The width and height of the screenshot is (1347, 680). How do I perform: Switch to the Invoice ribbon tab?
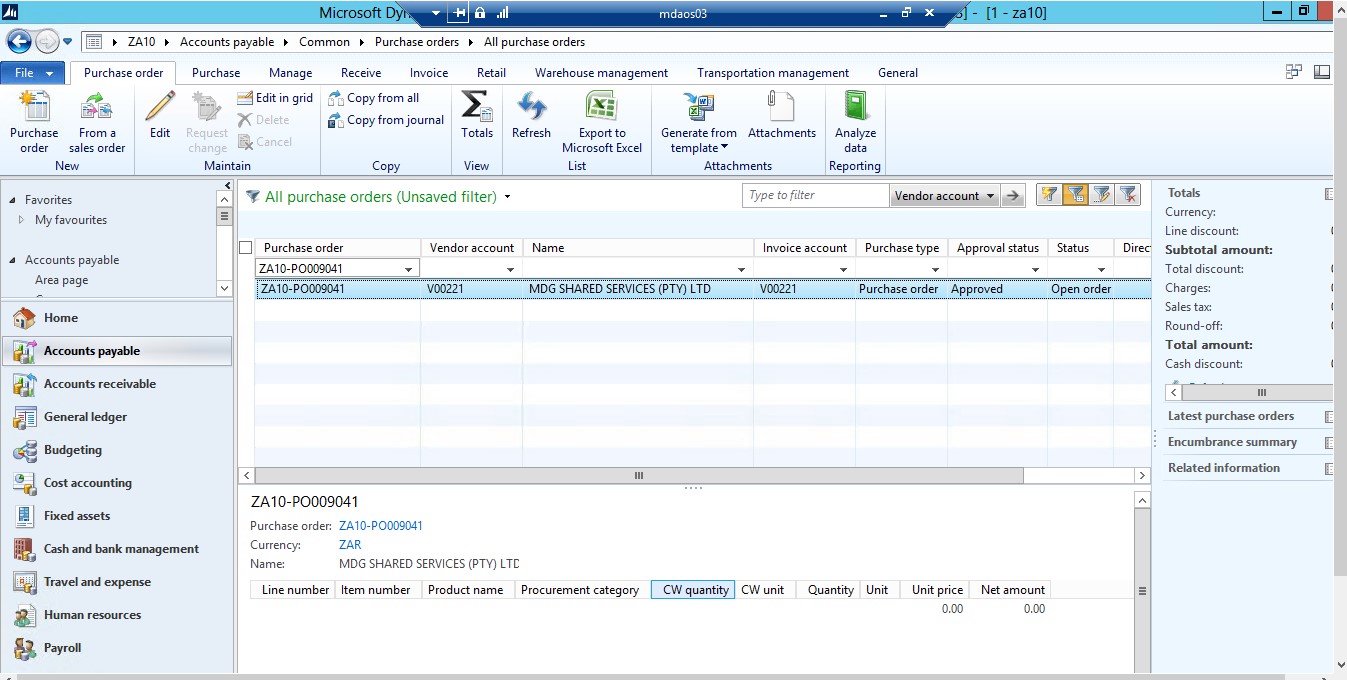pos(429,73)
